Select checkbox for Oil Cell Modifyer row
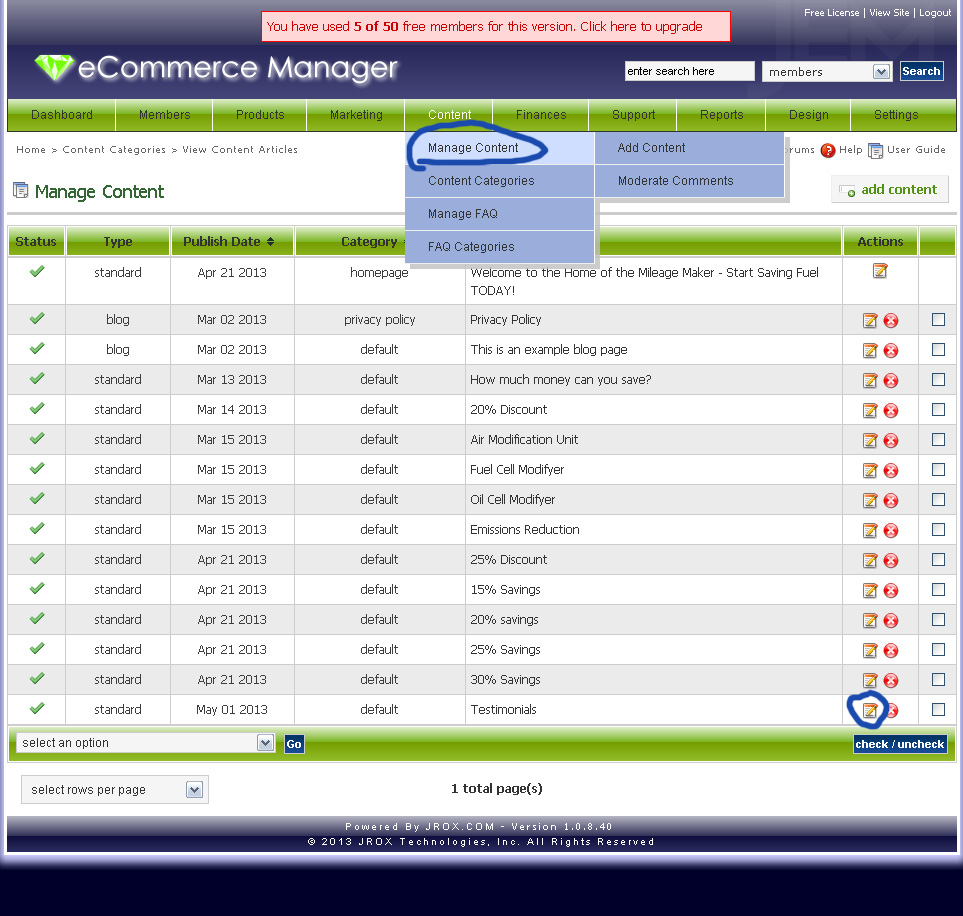Image resolution: width=963 pixels, height=916 pixels. tap(938, 500)
